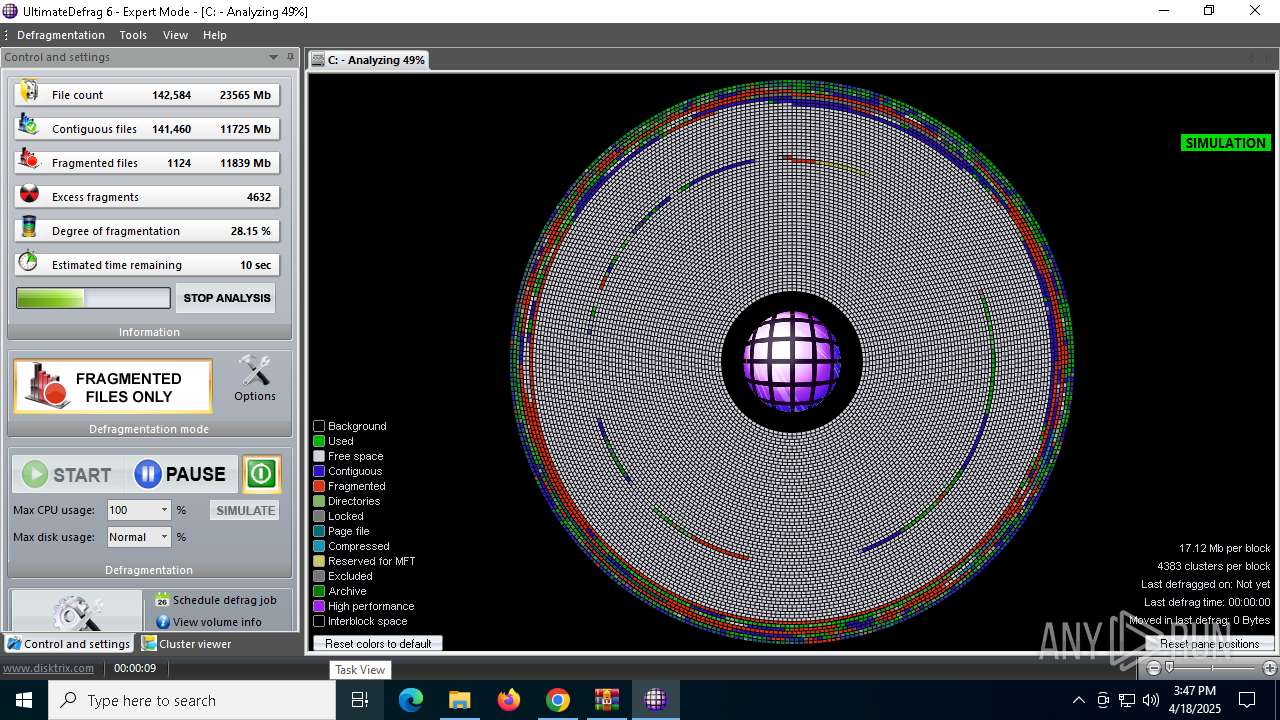Click the View volume info icon

coord(162,622)
